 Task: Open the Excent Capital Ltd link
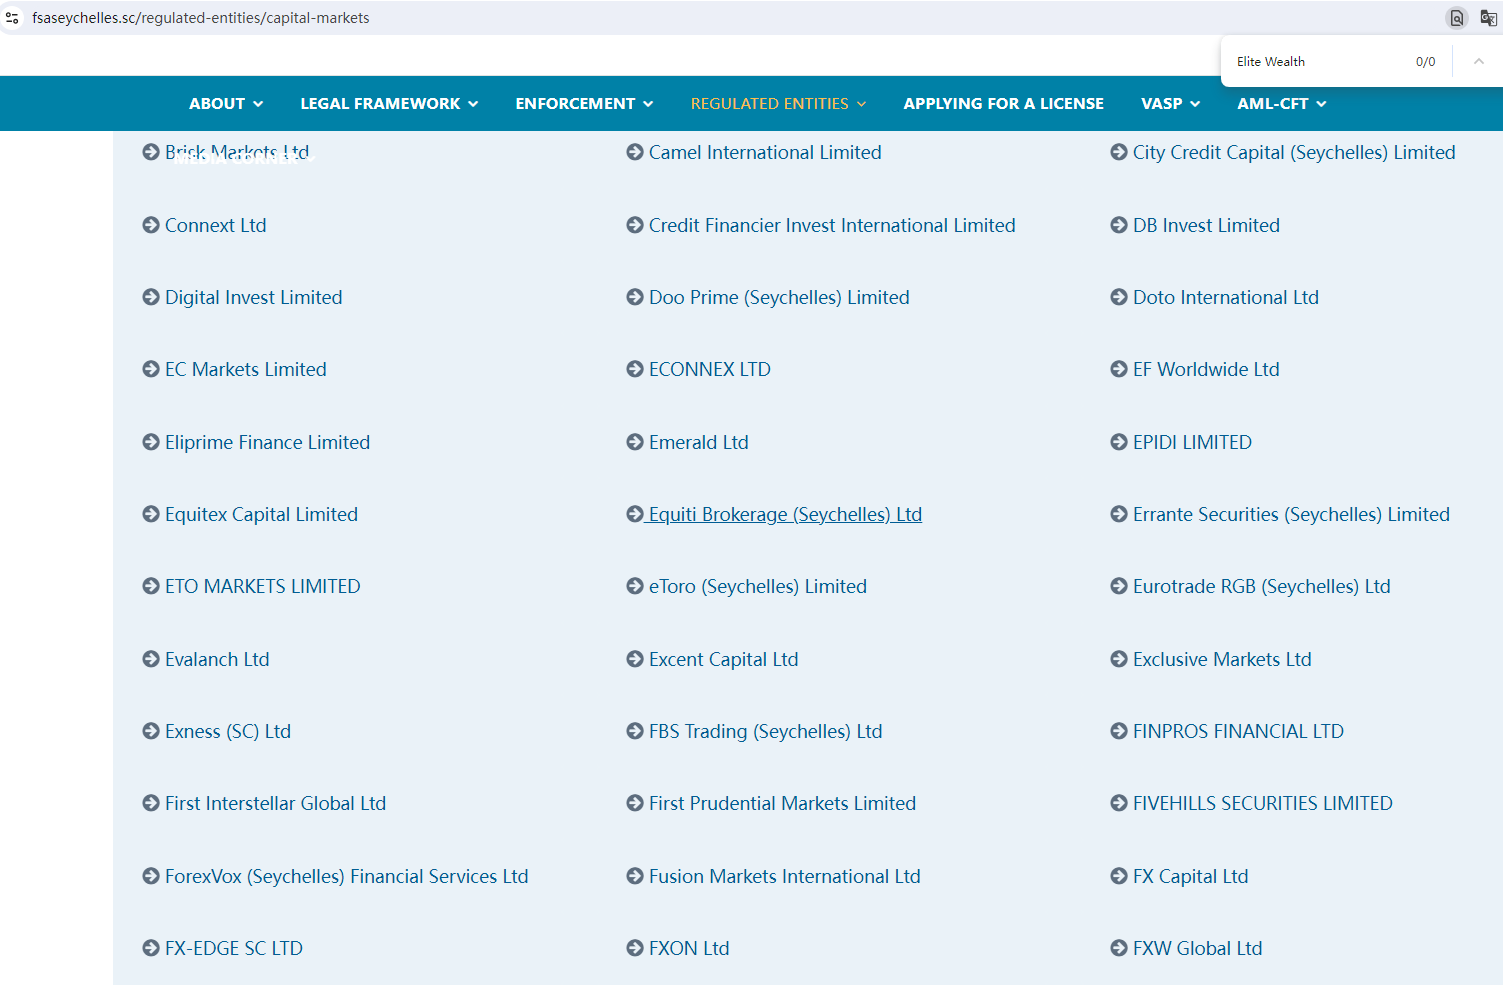(x=724, y=659)
